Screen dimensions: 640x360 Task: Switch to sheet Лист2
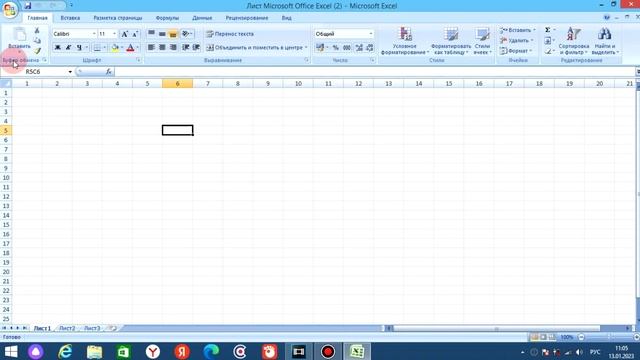click(67, 328)
